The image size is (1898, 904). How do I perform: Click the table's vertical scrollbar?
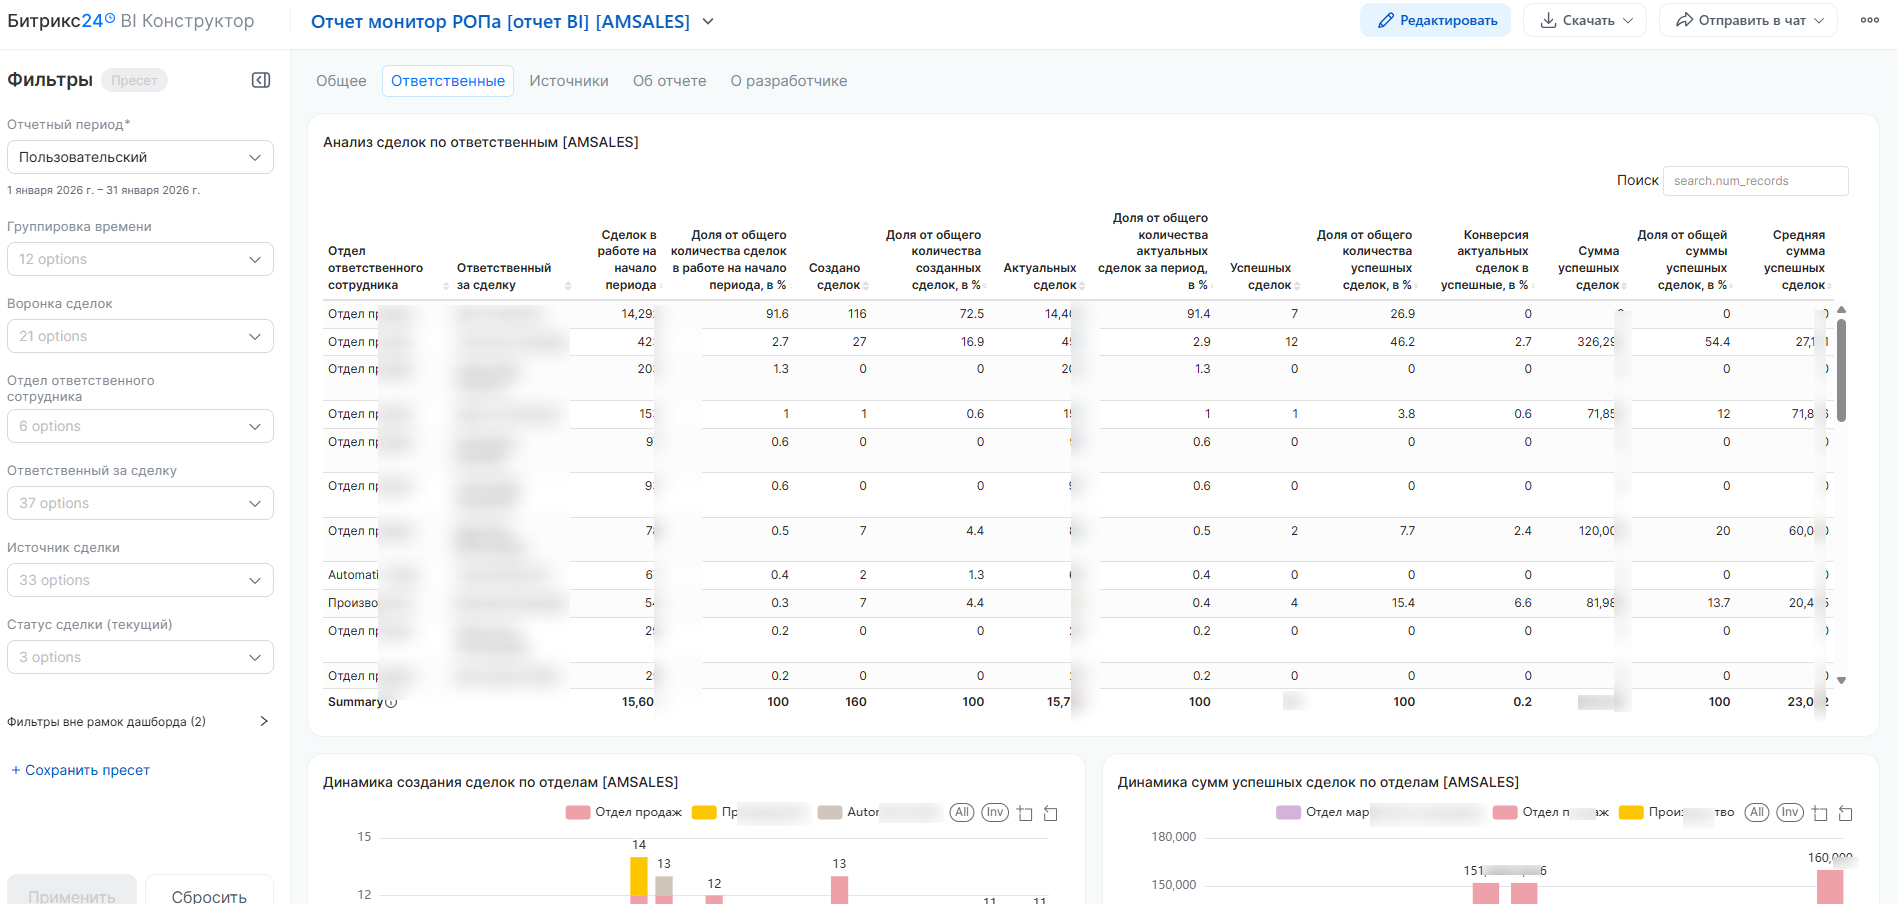pos(1841,370)
